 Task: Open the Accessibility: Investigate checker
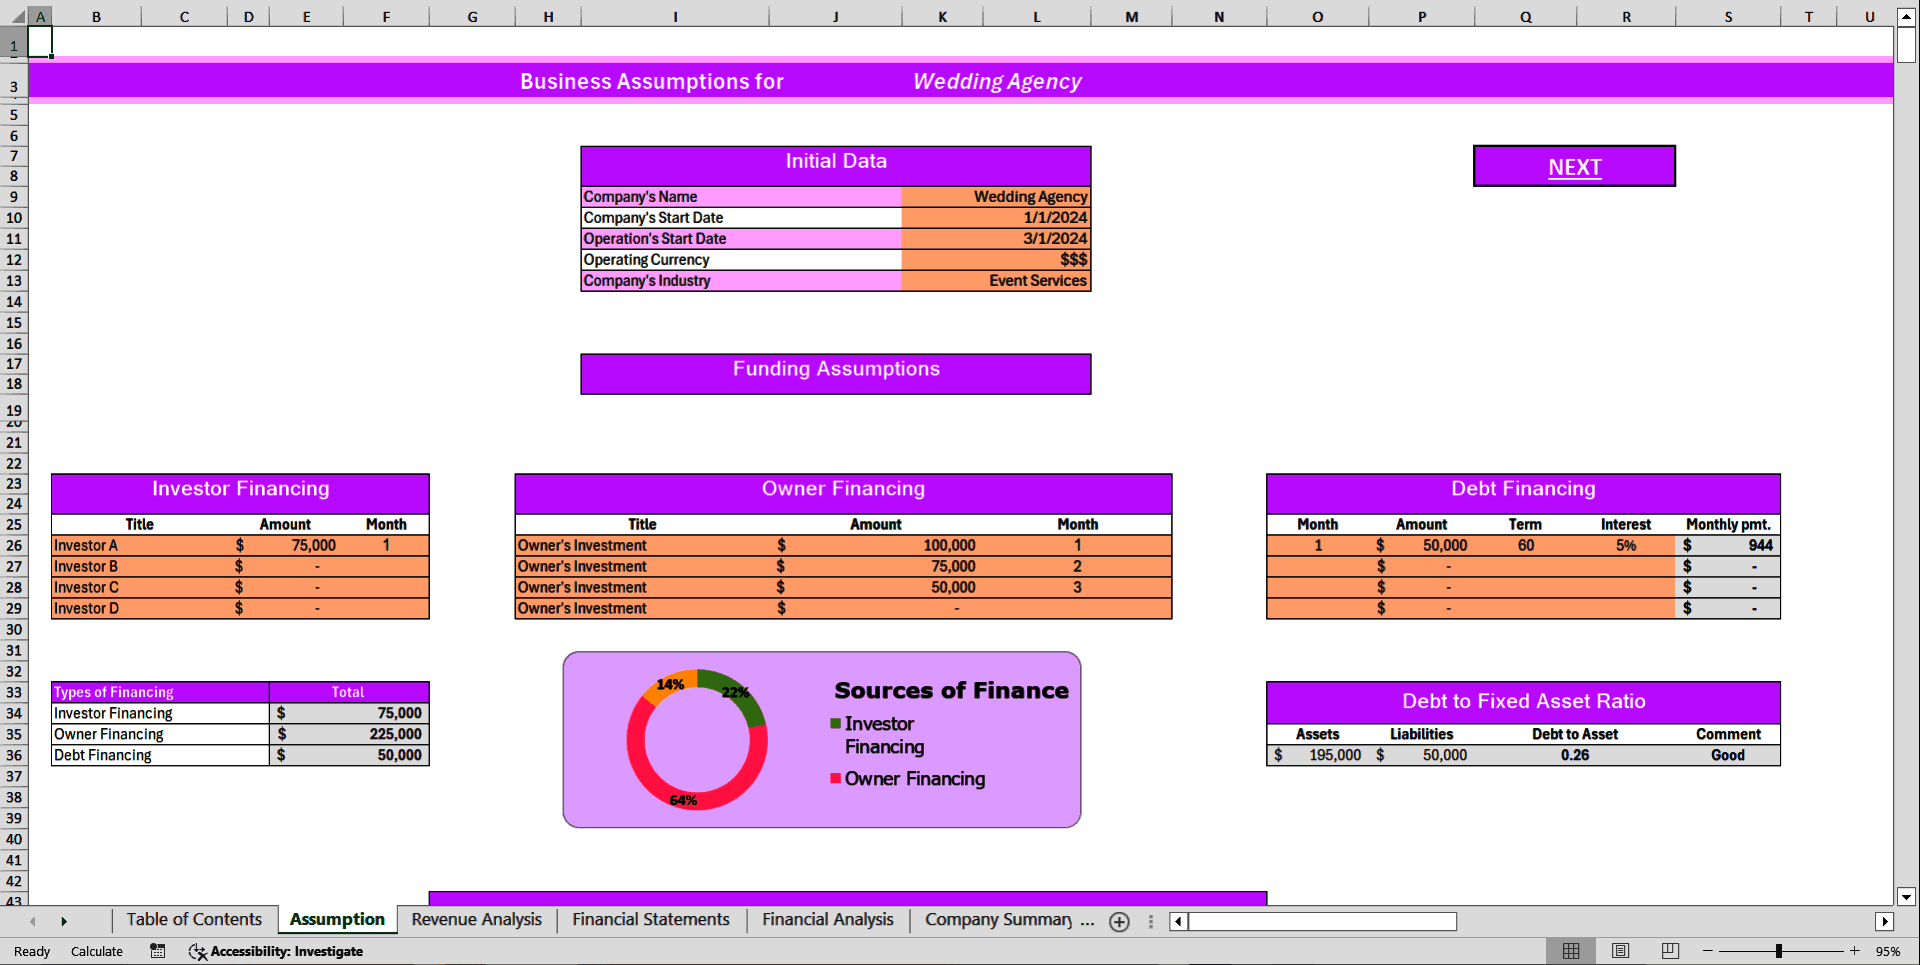coord(277,951)
